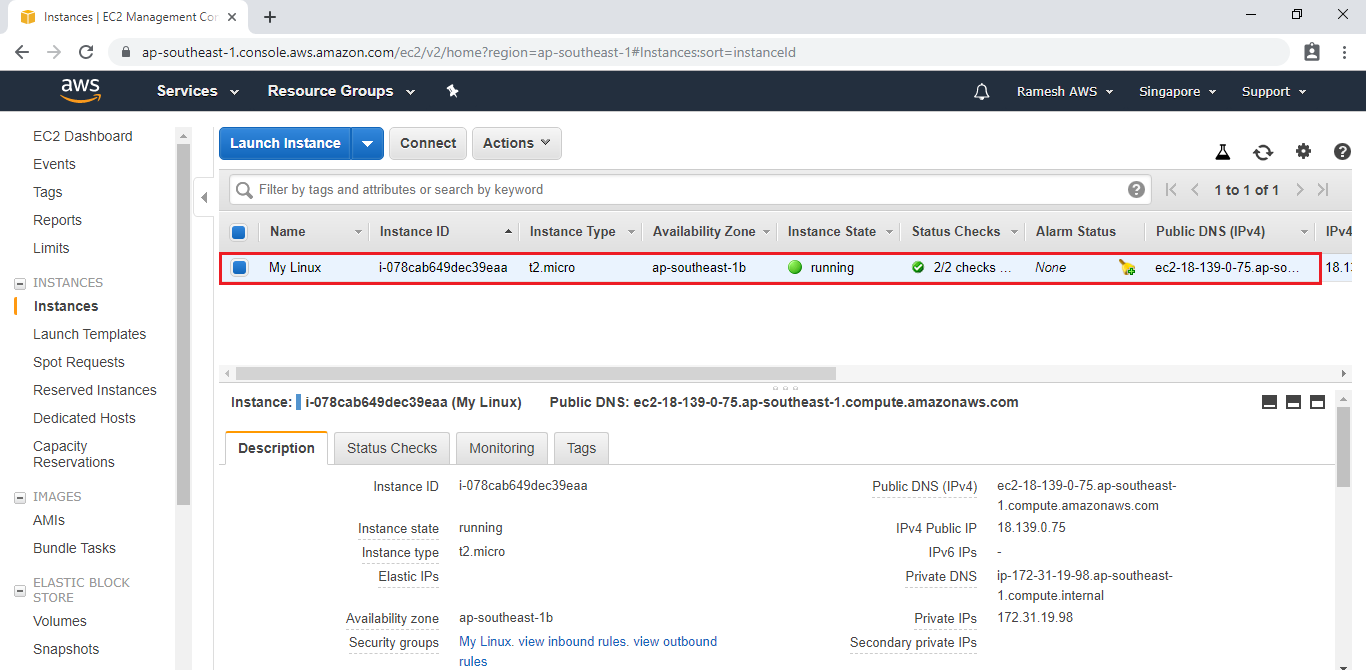Click the filter by tags search field

point(690,189)
